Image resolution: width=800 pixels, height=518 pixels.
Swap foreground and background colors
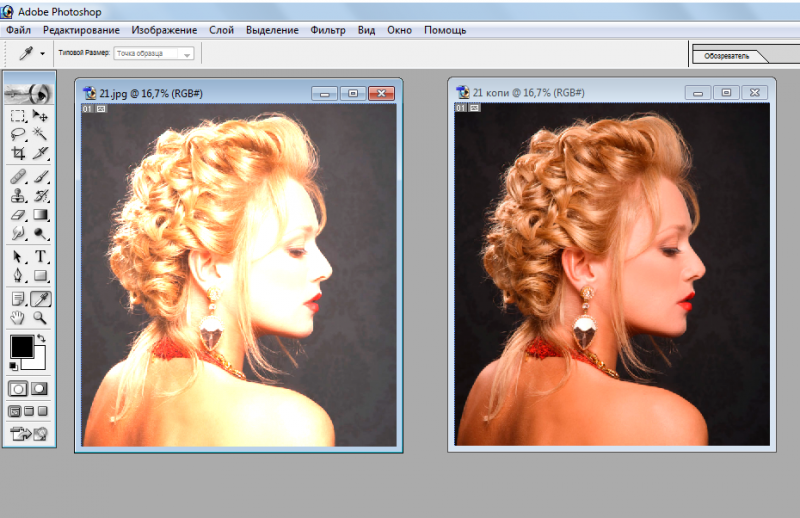coord(42,339)
